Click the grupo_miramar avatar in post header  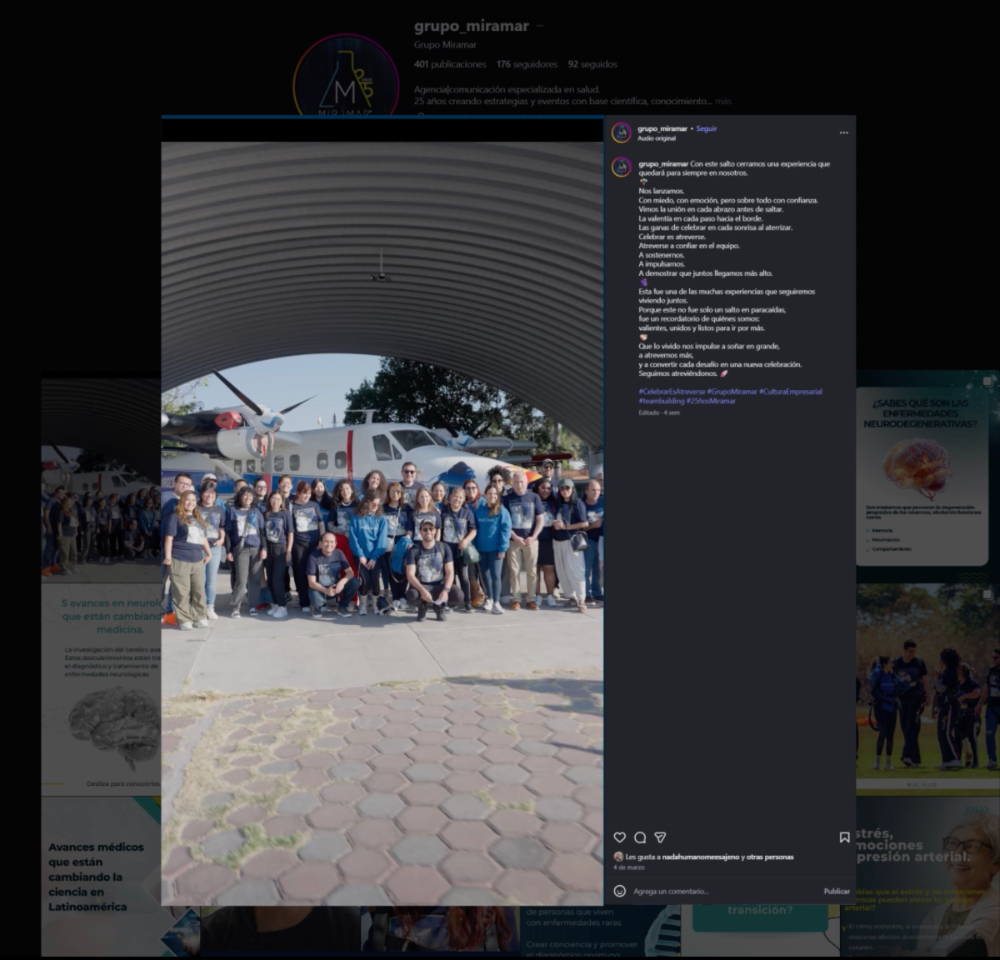pyautogui.click(x=621, y=133)
